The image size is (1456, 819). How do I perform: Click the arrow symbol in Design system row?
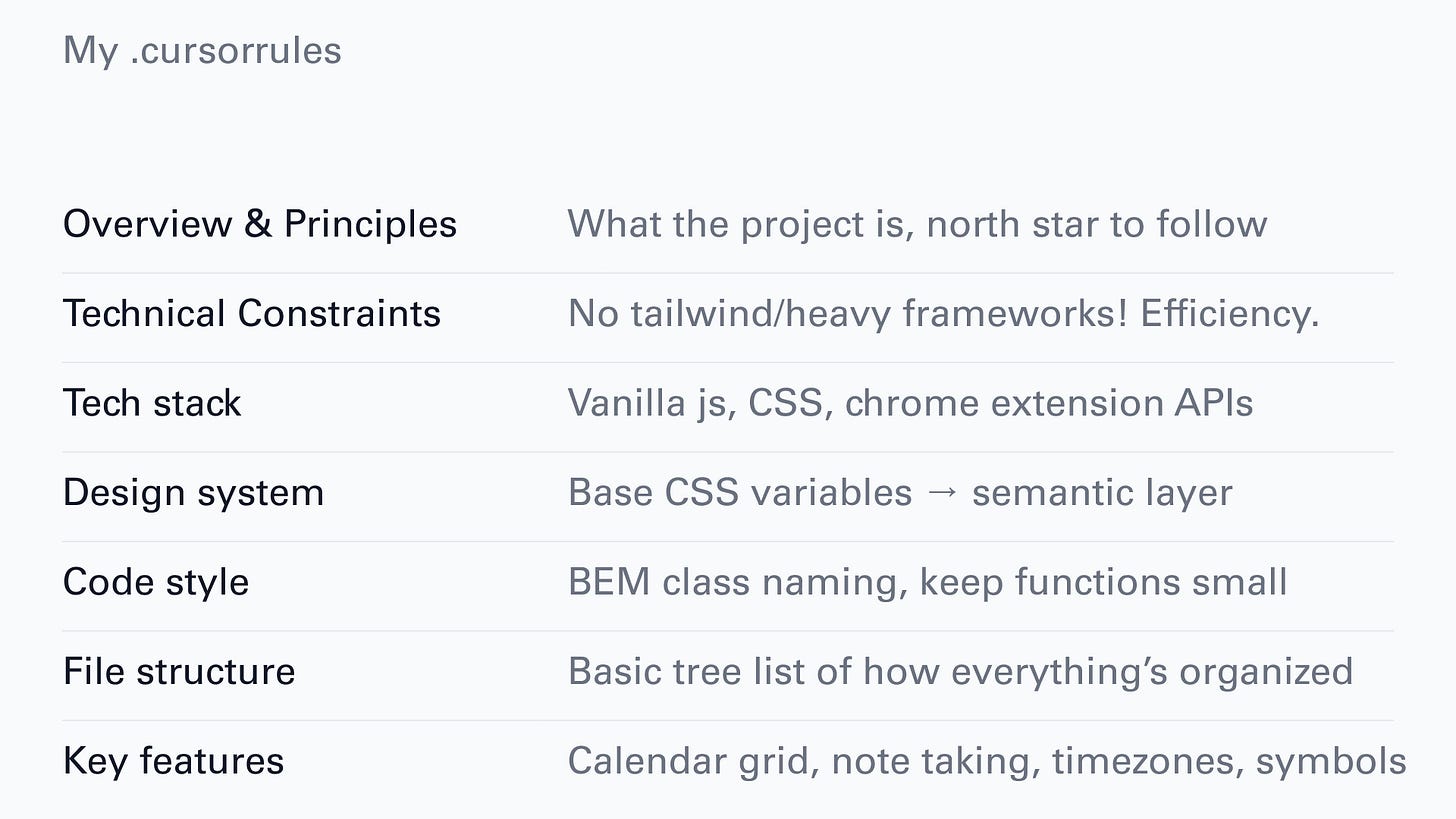click(942, 494)
